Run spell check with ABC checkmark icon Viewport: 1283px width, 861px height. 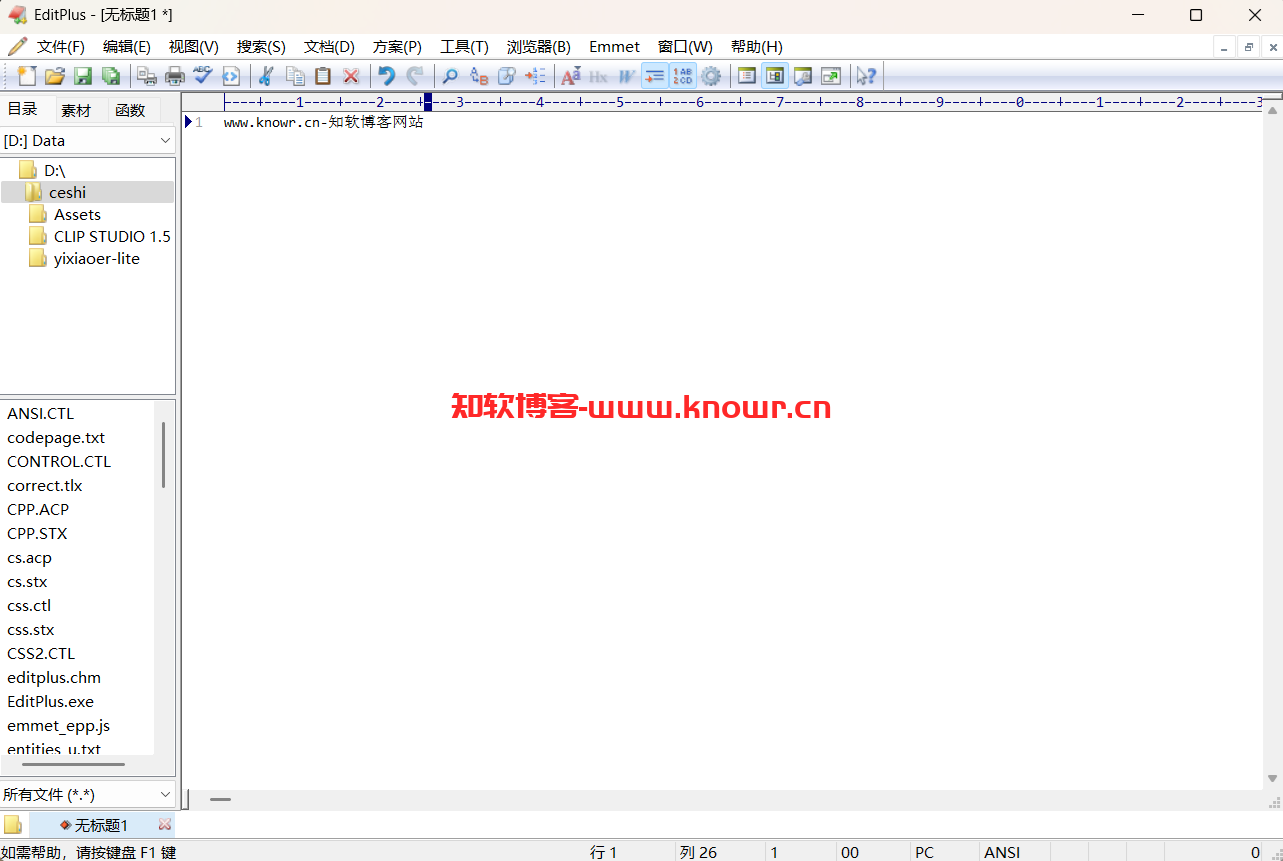click(203, 76)
